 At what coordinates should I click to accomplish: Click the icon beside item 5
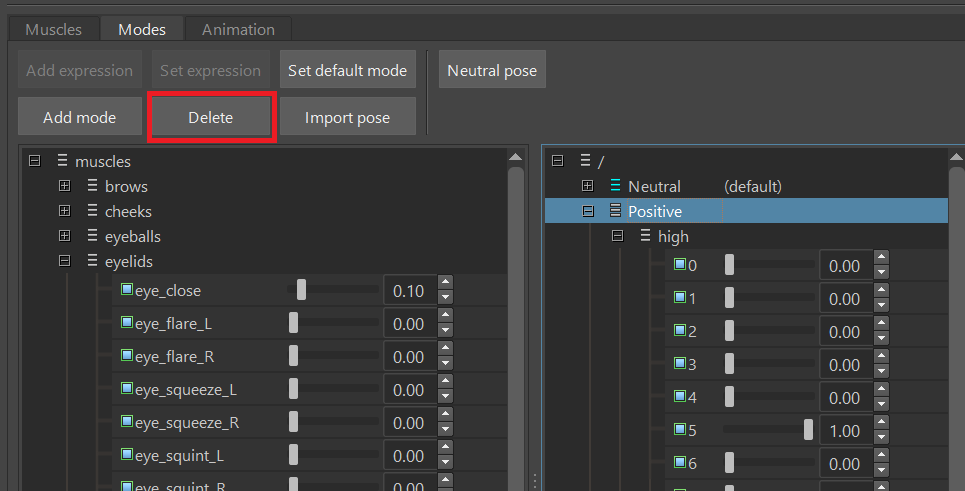680,430
